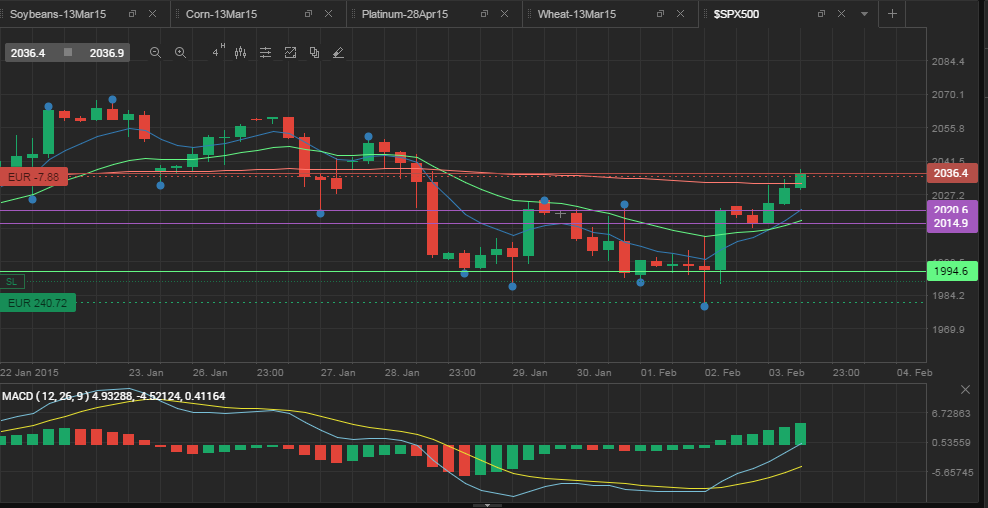Add a new chart tab with plus
The height and width of the screenshot is (508, 988).
pyautogui.click(x=892, y=14)
